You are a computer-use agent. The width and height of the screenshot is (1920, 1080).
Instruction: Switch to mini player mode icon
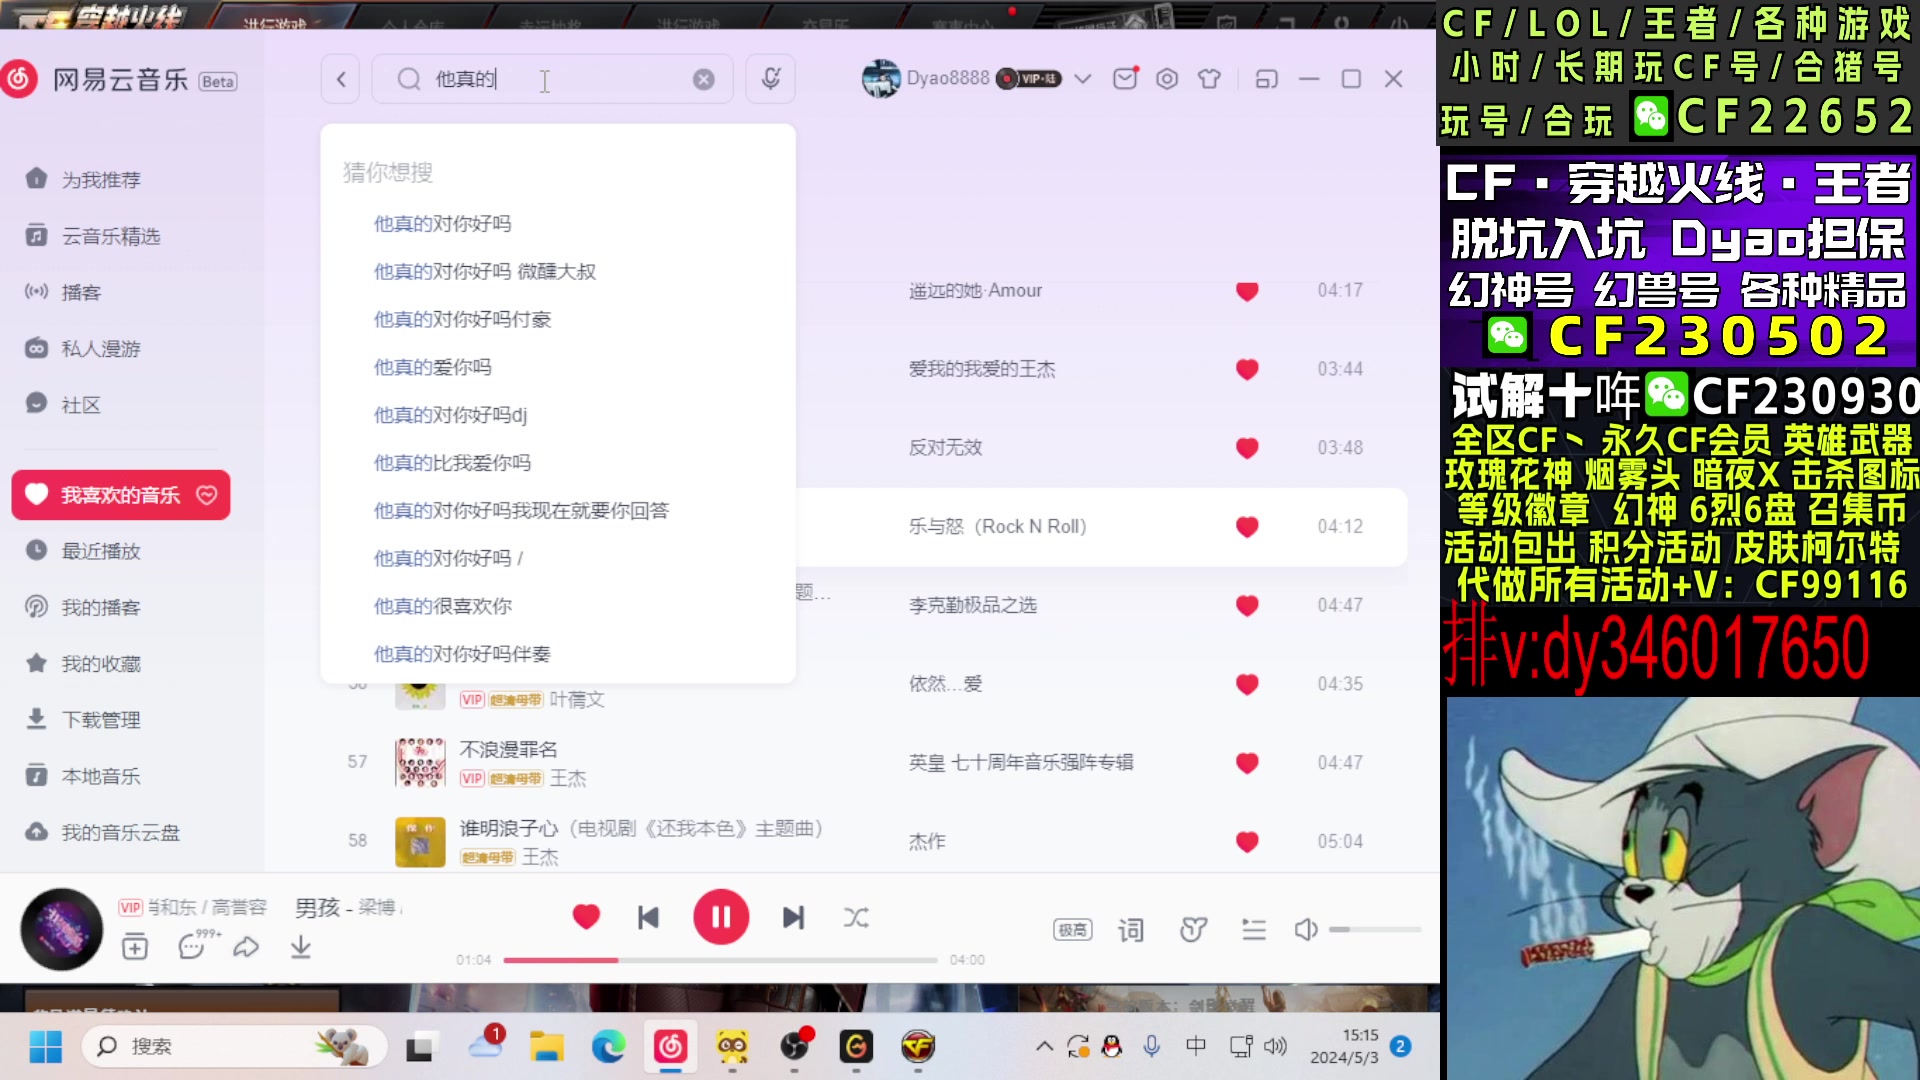(x=1267, y=79)
